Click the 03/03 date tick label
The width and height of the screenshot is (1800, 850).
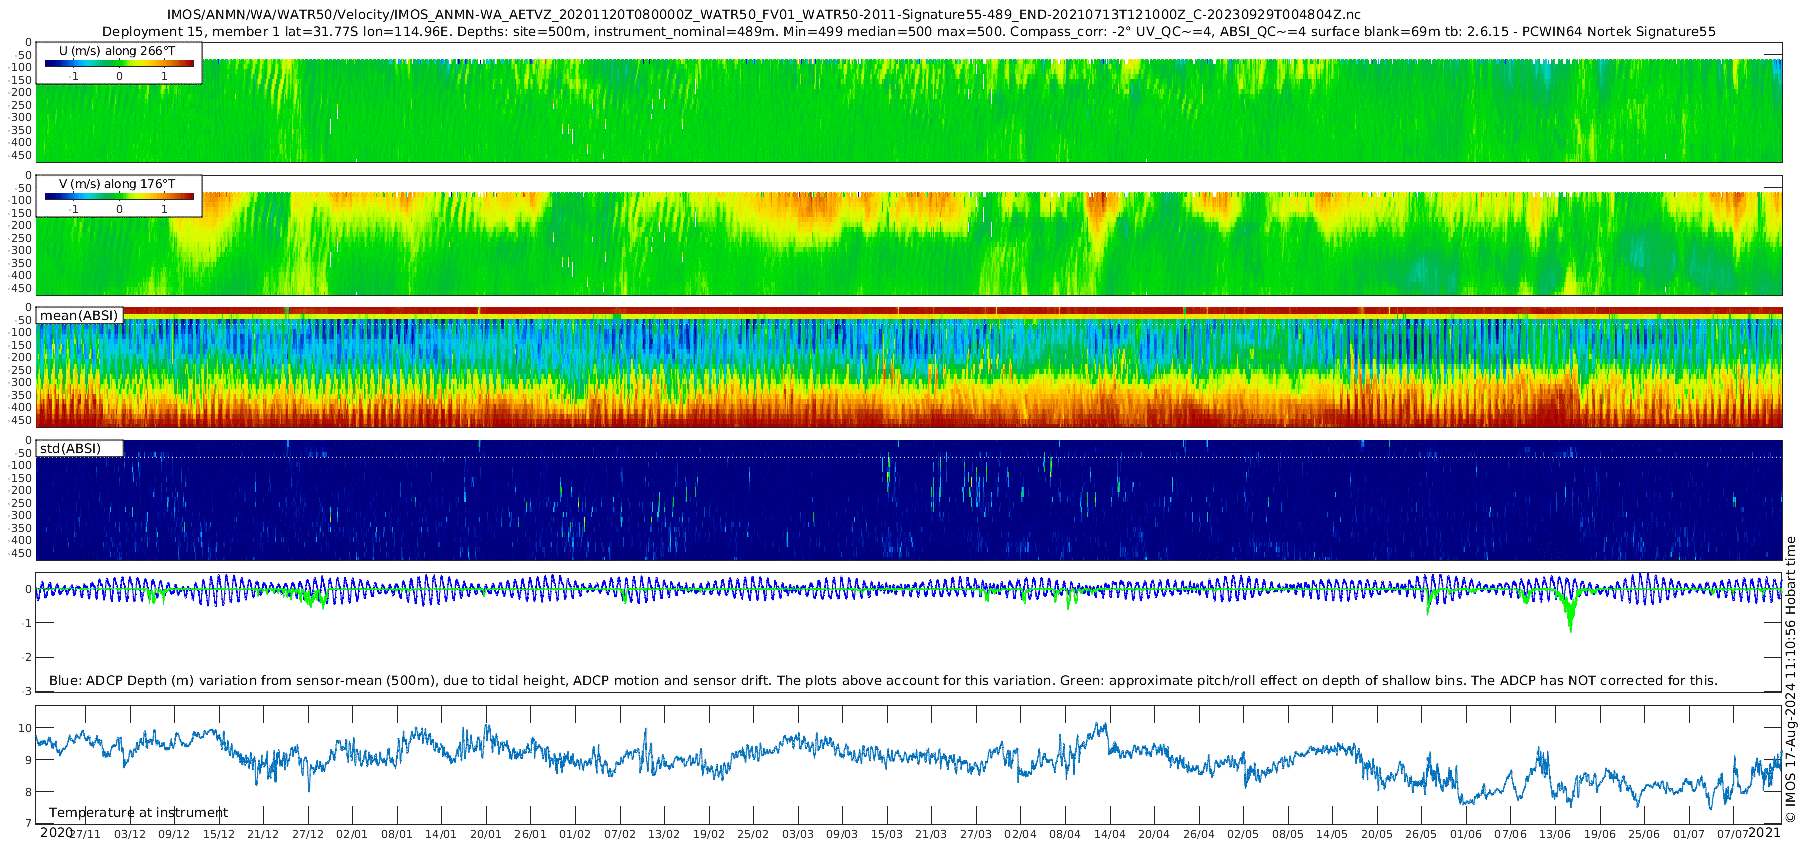click(x=797, y=834)
